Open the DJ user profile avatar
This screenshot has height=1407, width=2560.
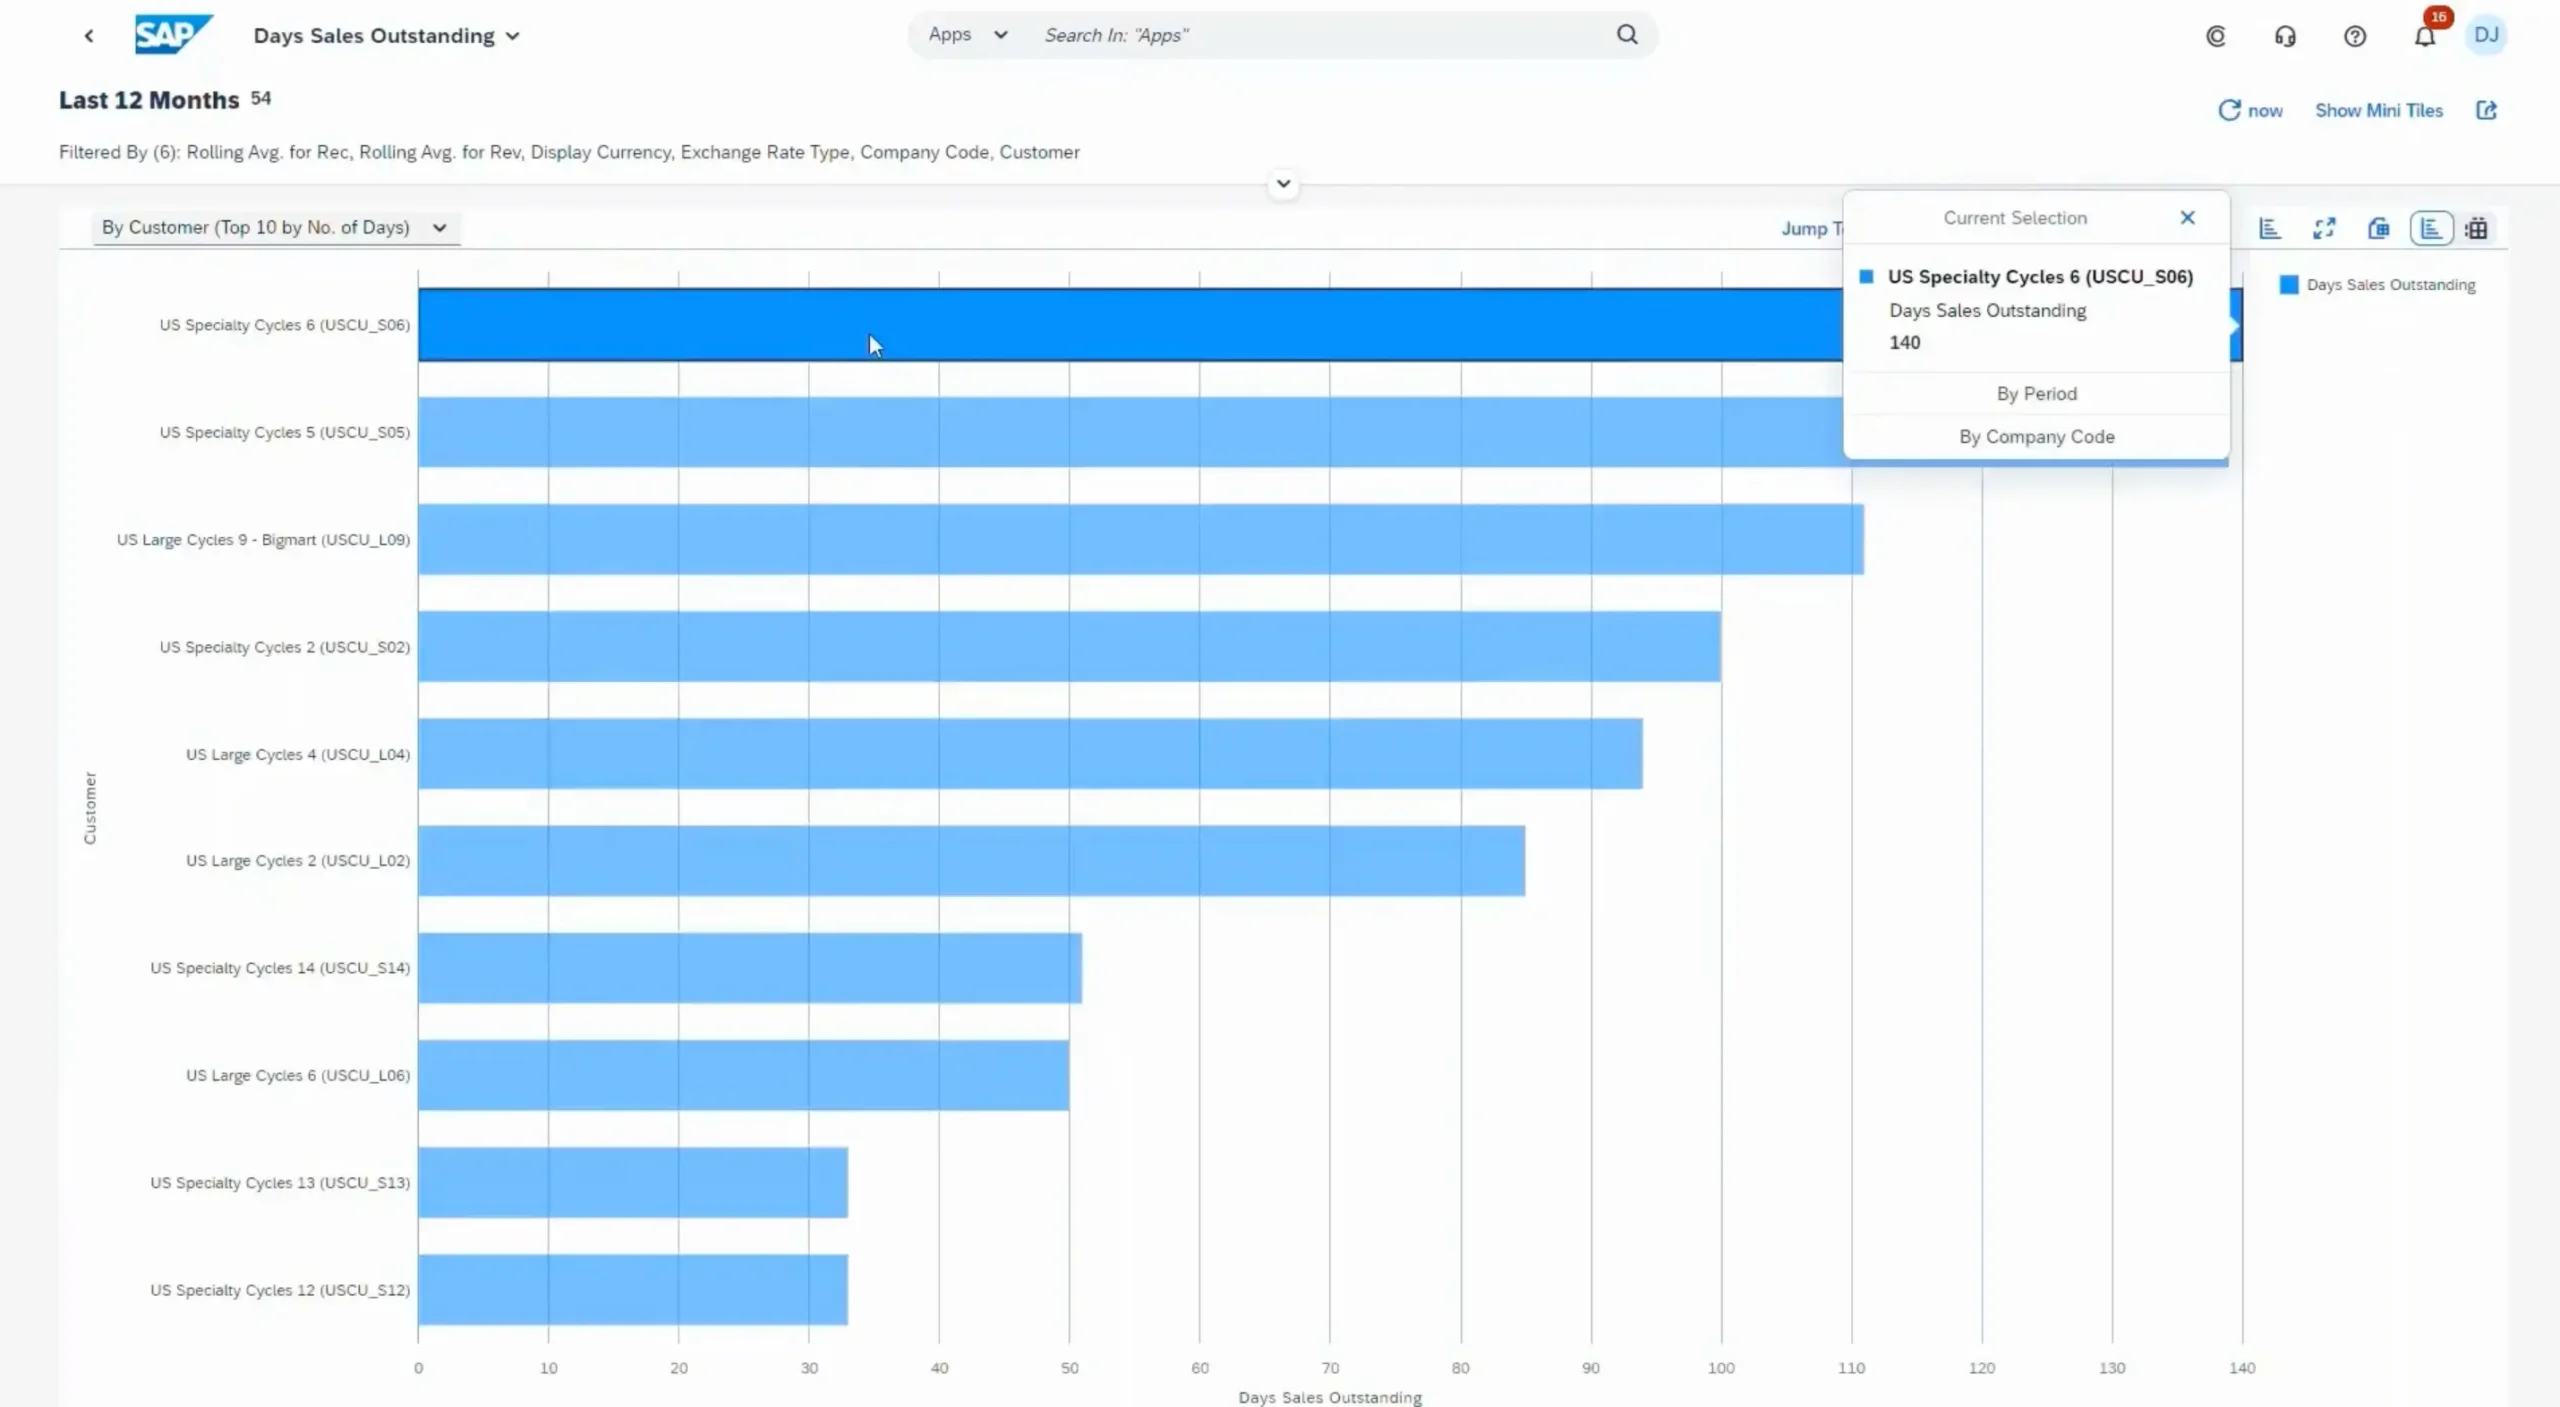[2486, 36]
